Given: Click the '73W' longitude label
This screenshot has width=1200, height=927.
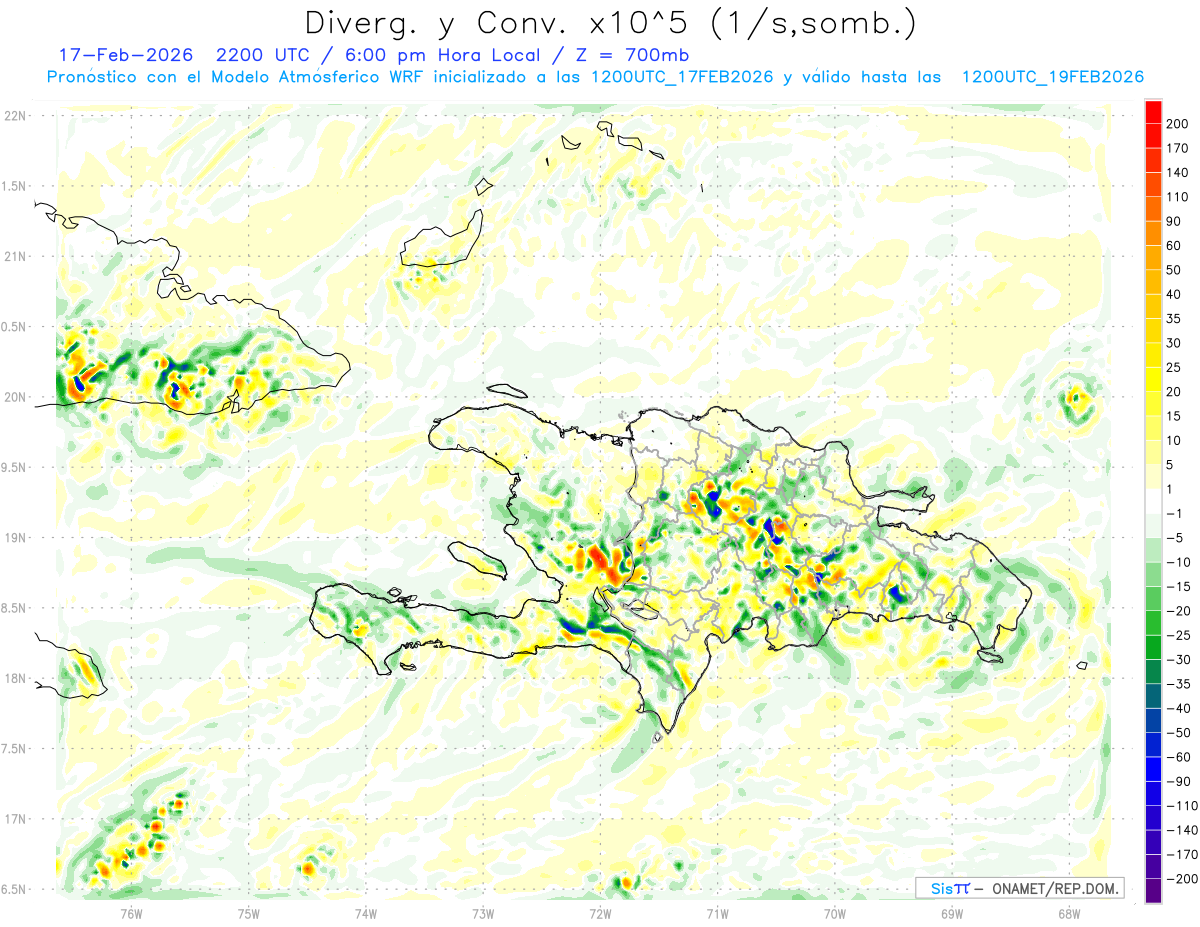Looking at the screenshot, I should coord(483,913).
